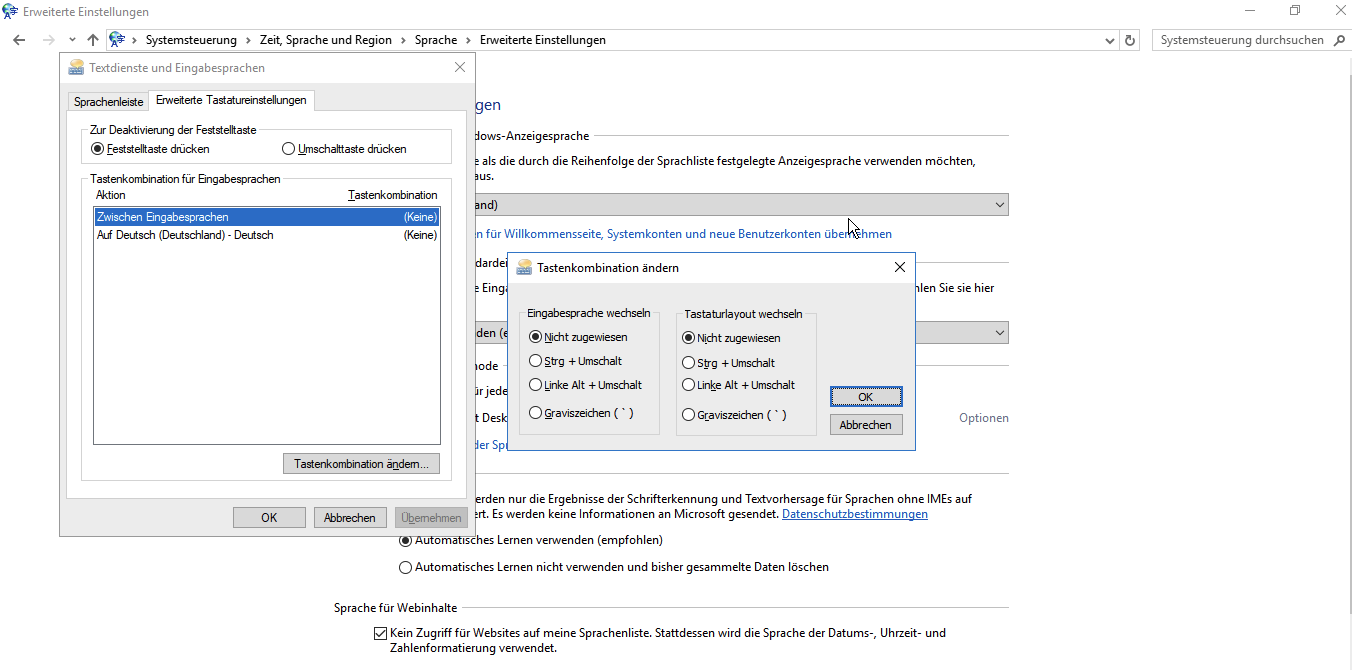Click Abbrechen in Tastenkombination ändern dialog
This screenshot has height=670, width=1352.
(866, 425)
